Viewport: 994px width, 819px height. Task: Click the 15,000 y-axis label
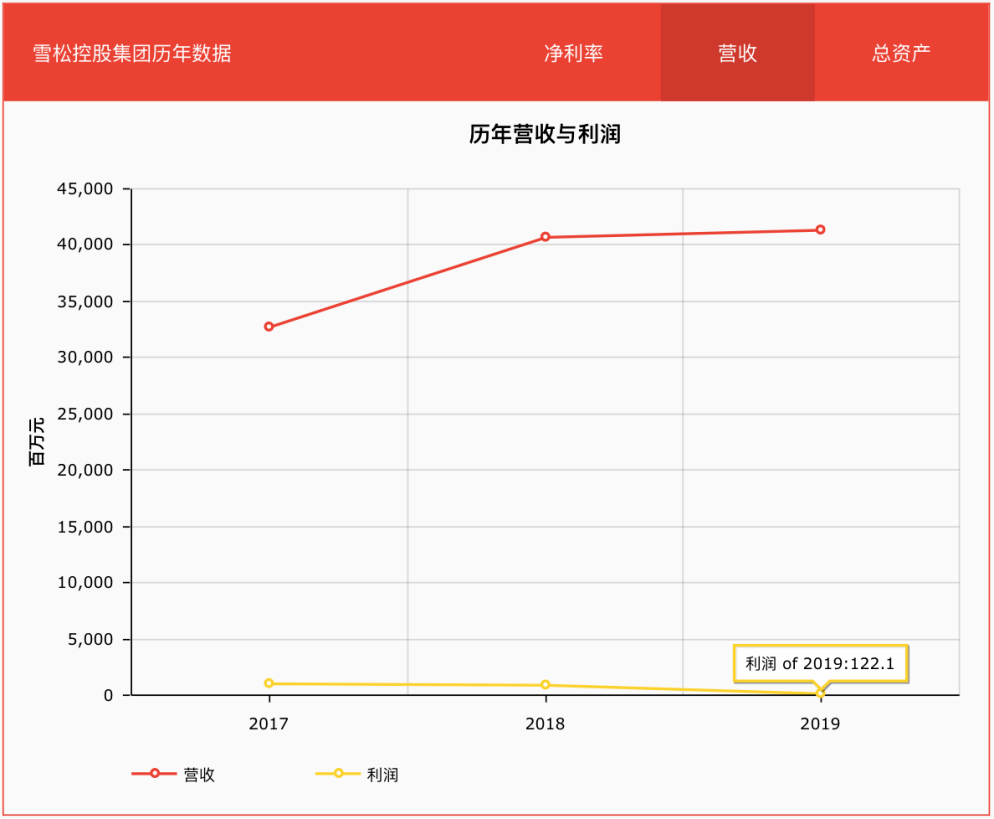(x=85, y=527)
